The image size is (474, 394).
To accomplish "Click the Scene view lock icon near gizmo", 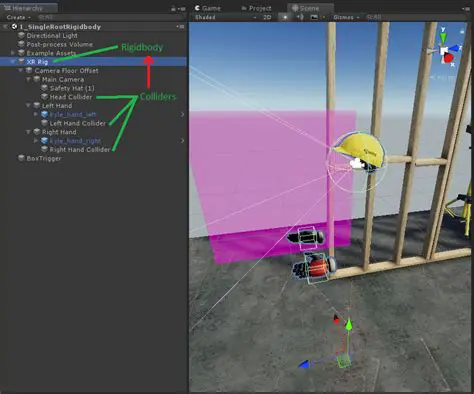I will pyautogui.click(x=462, y=32).
